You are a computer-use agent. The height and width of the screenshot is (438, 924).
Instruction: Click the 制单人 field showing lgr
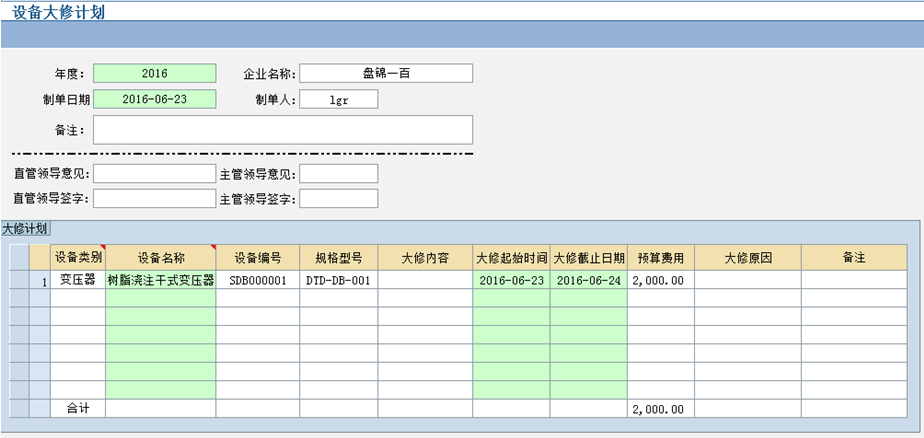338,99
